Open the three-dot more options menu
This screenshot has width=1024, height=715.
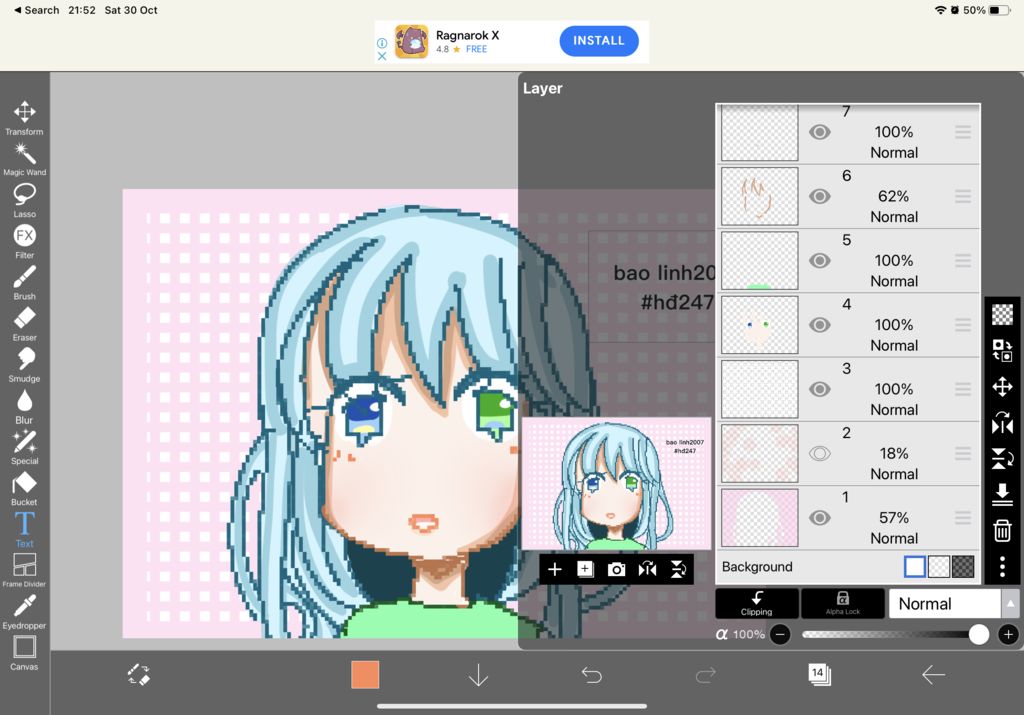1002,567
